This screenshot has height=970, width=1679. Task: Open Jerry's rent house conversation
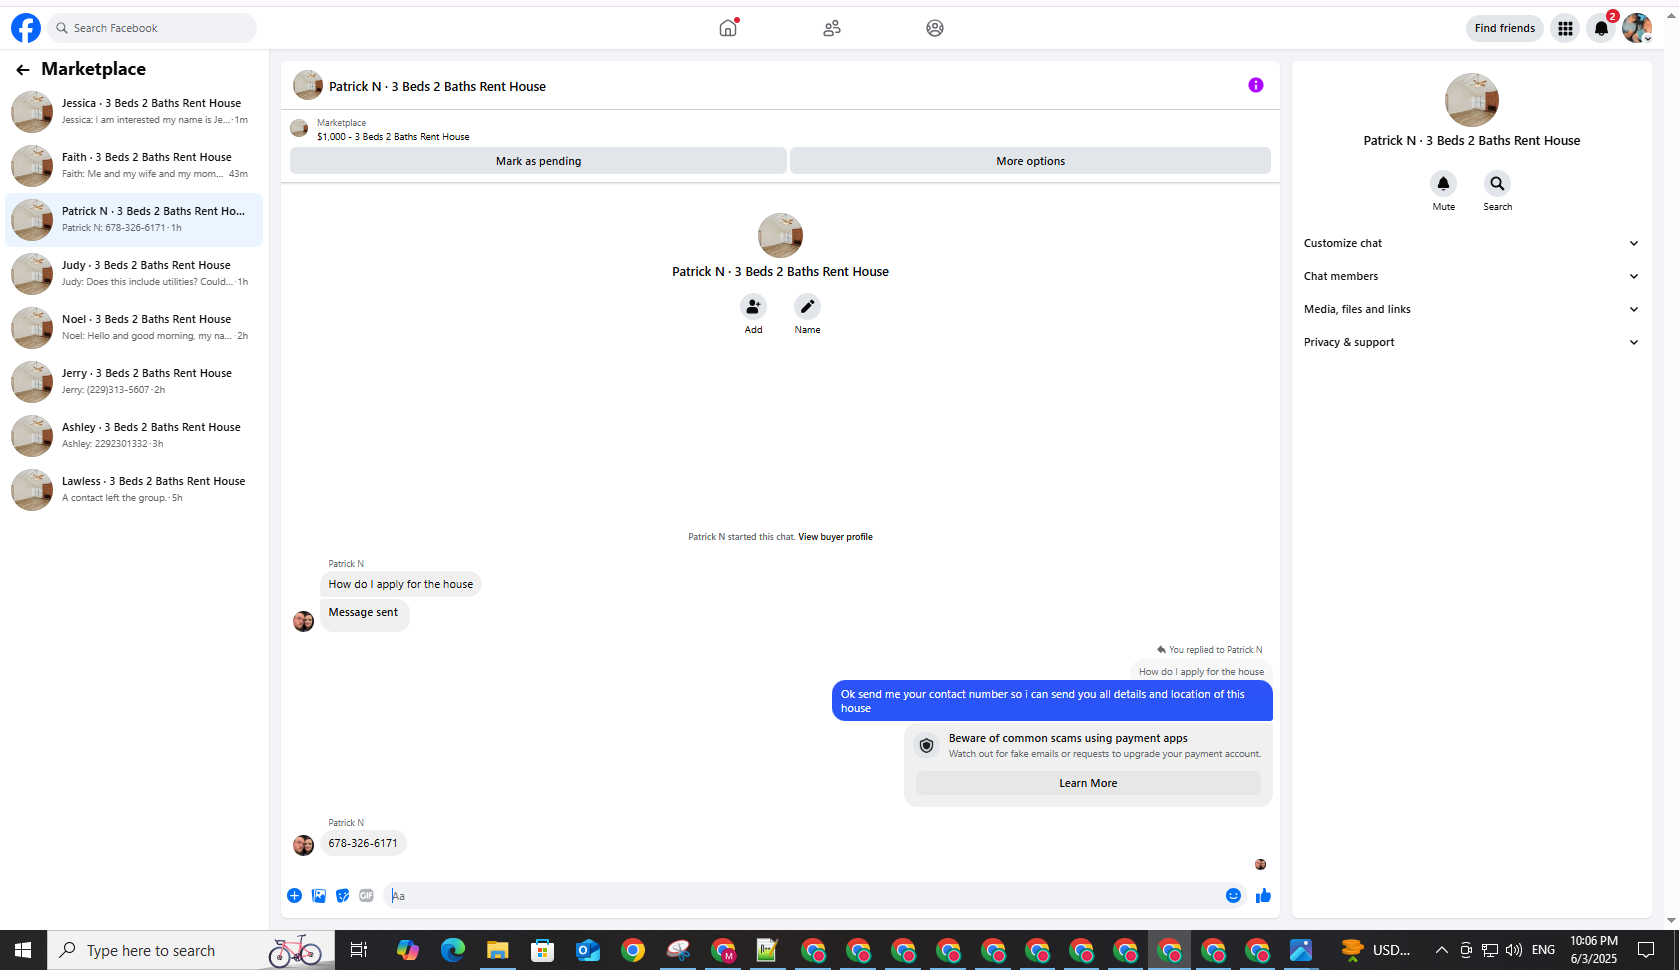(x=134, y=382)
